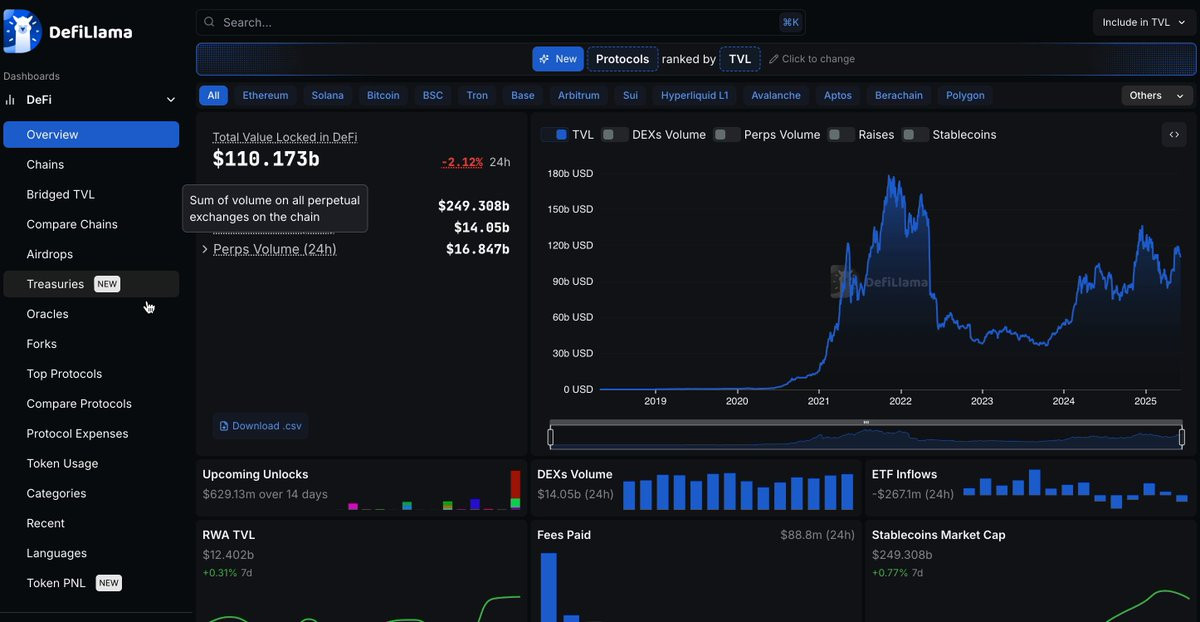Screen dimensions: 1200x622
Task: Click the chart range slider right handle
Action: click(1182, 437)
